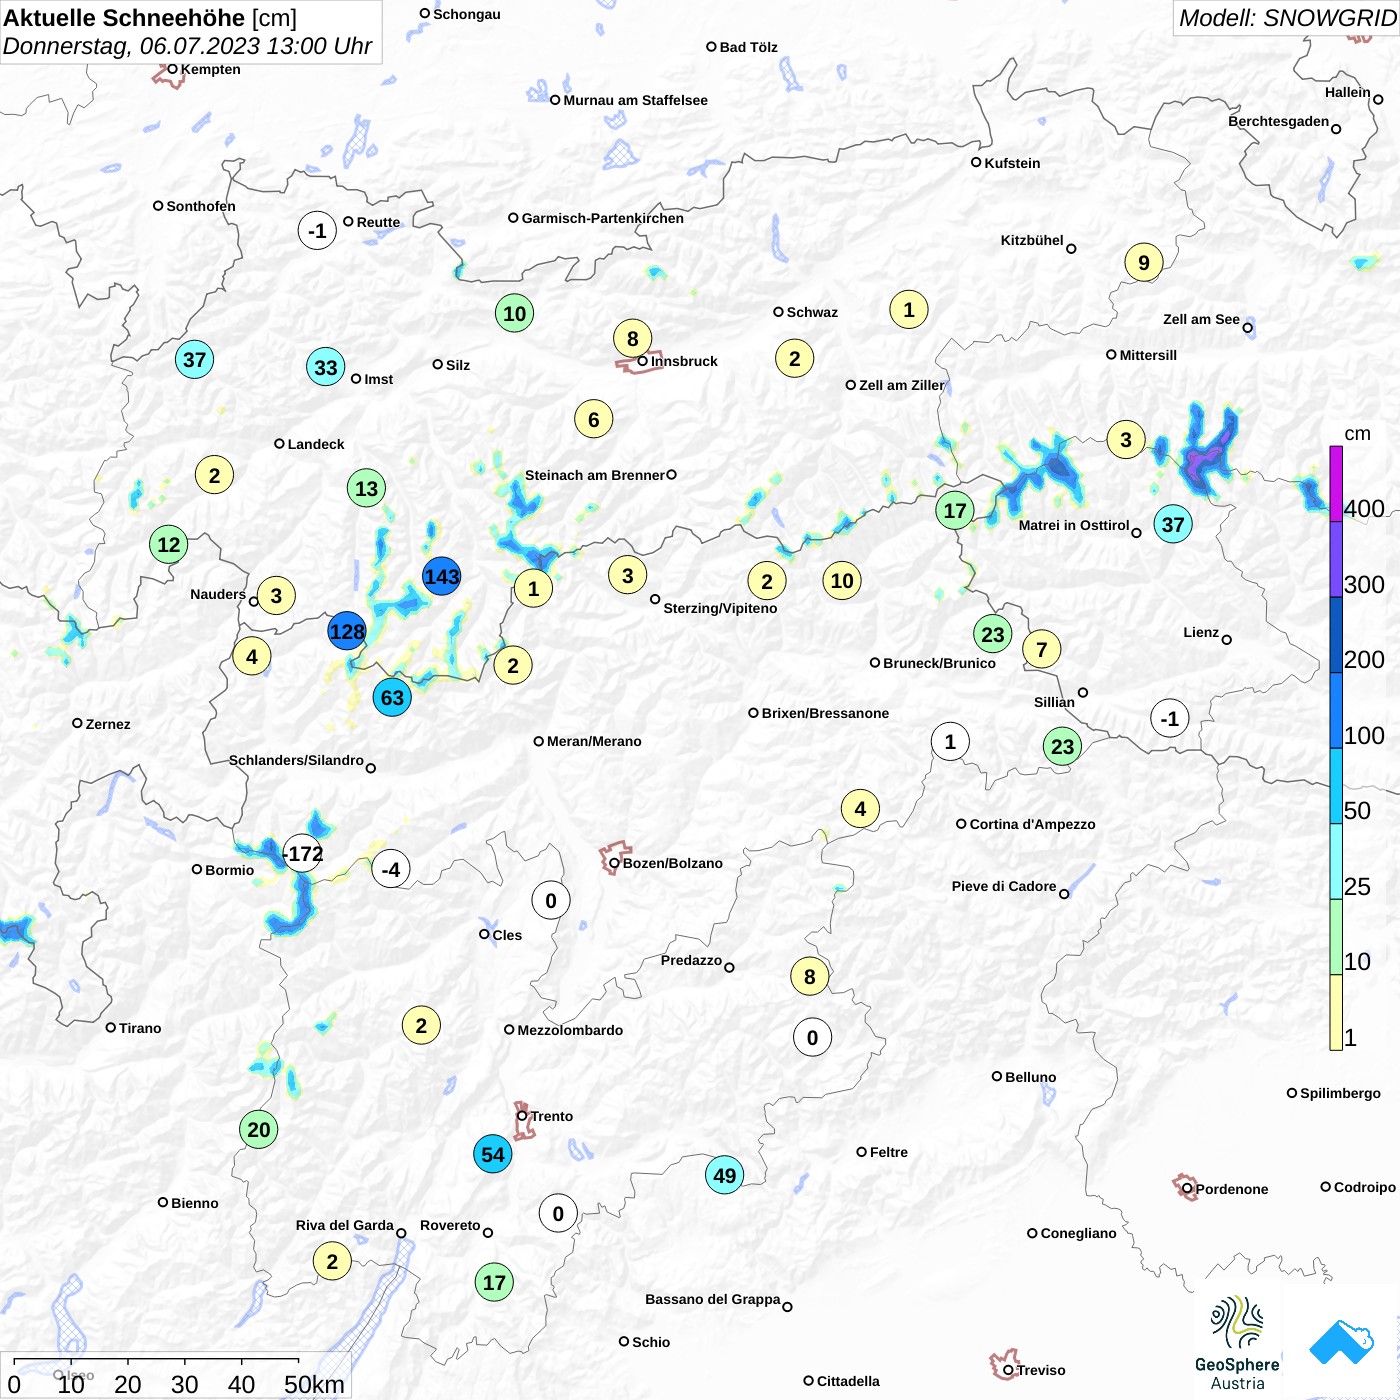Select the -4 station marker
The width and height of the screenshot is (1400, 1400).
point(391,869)
